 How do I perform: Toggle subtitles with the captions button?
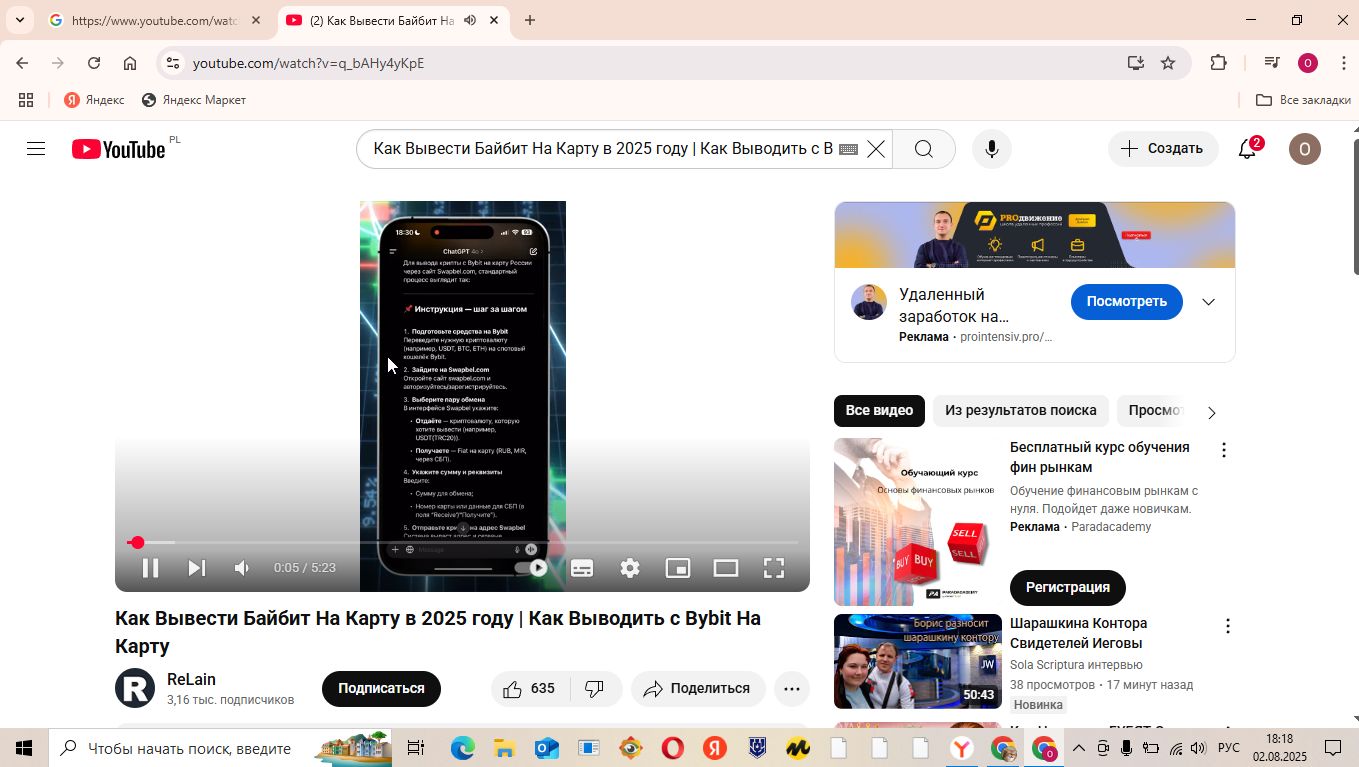582,568
